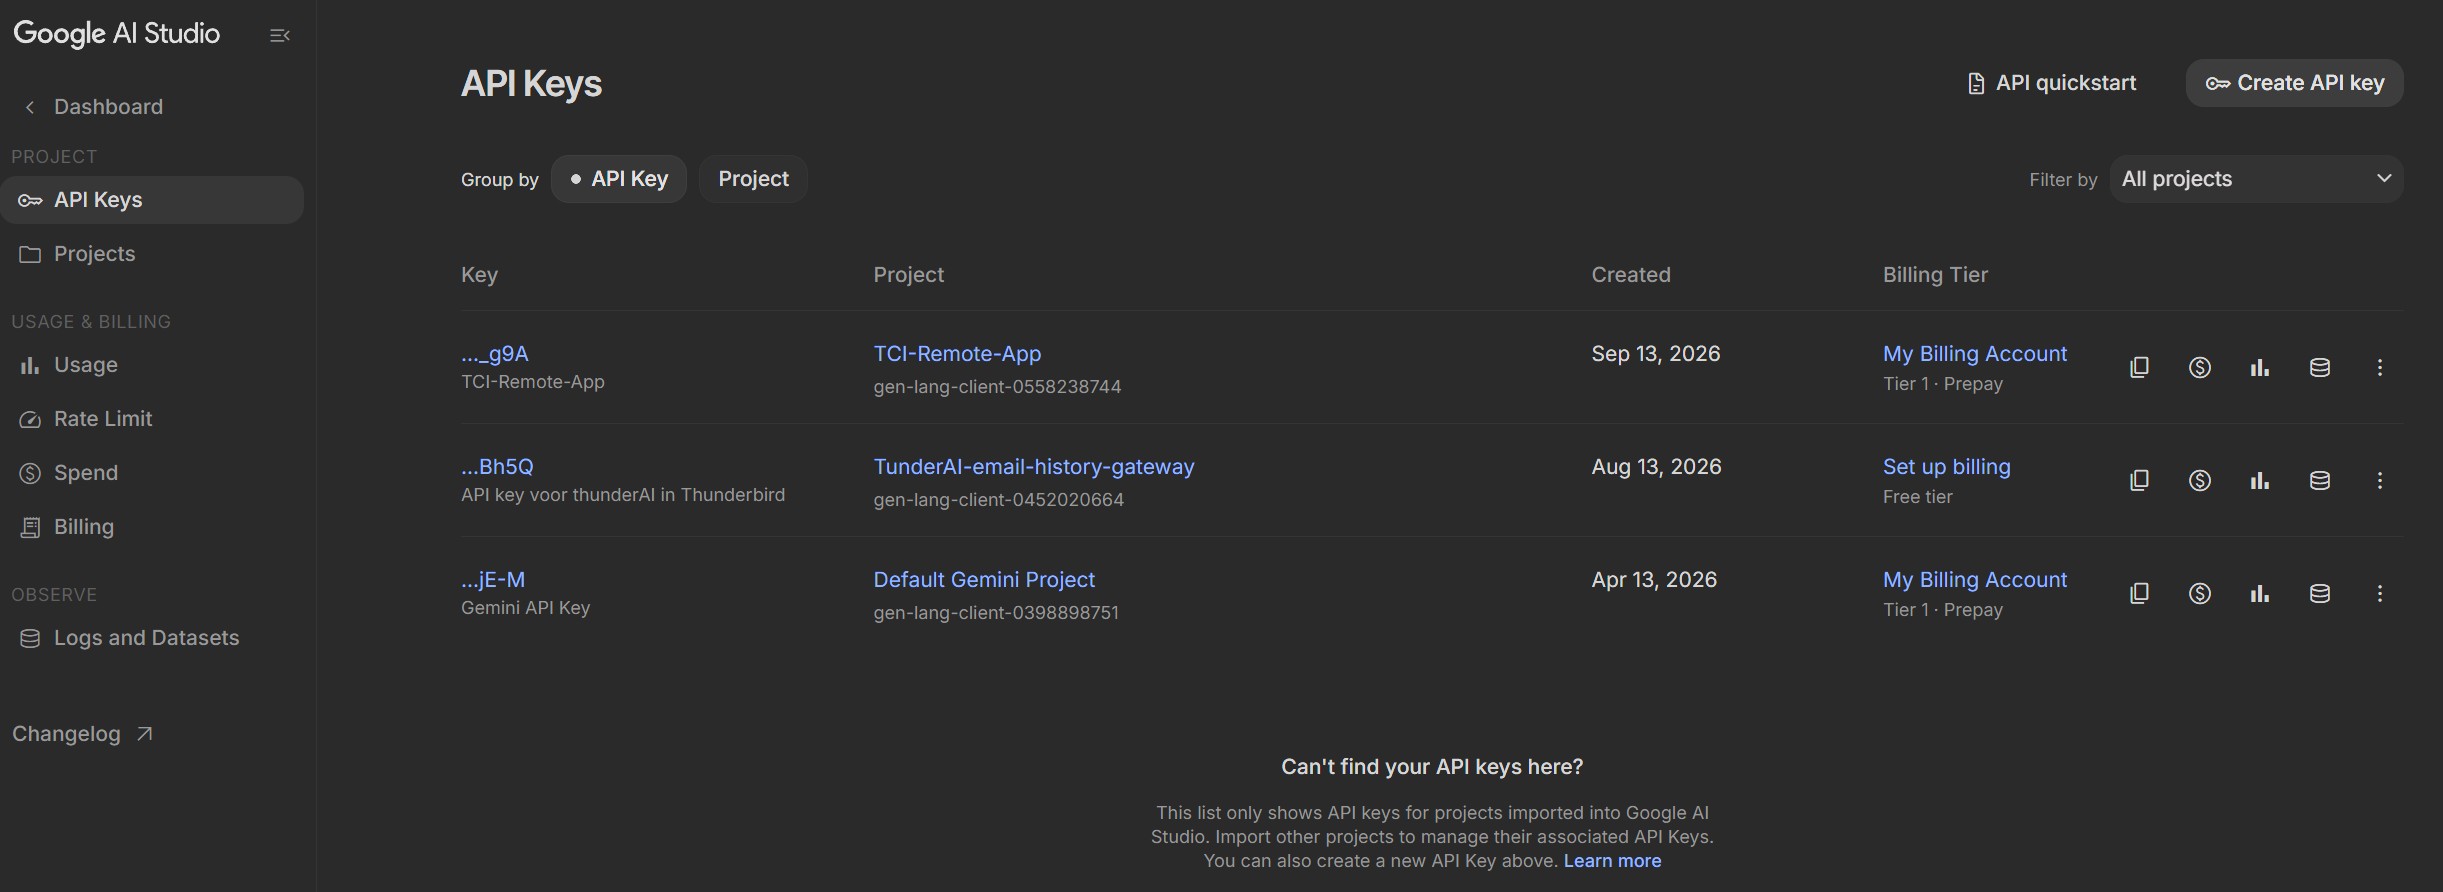This screenshot has width=2443, height=892.
Task: Open the TunderAI-email-history-gateway project link
Action: (x=1034, y=467)
